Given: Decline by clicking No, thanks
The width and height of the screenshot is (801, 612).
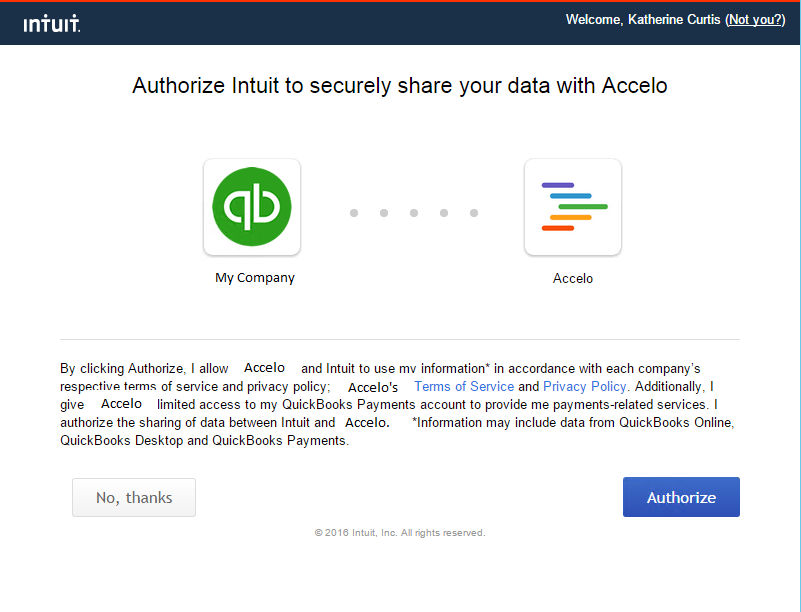Looking at the screenshot, I should click(x=133, y=497).
